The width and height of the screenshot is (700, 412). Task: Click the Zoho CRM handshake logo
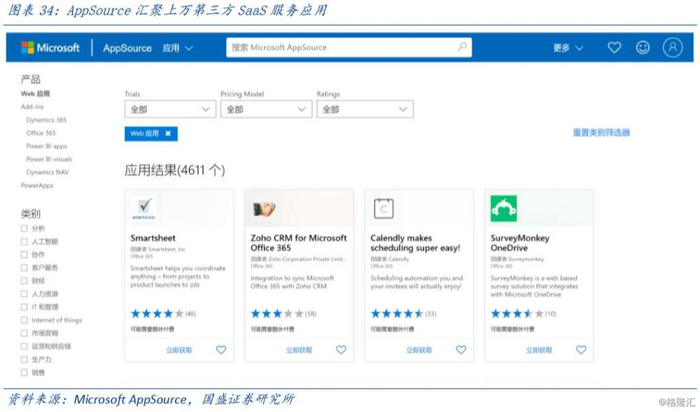pos(264,208)
